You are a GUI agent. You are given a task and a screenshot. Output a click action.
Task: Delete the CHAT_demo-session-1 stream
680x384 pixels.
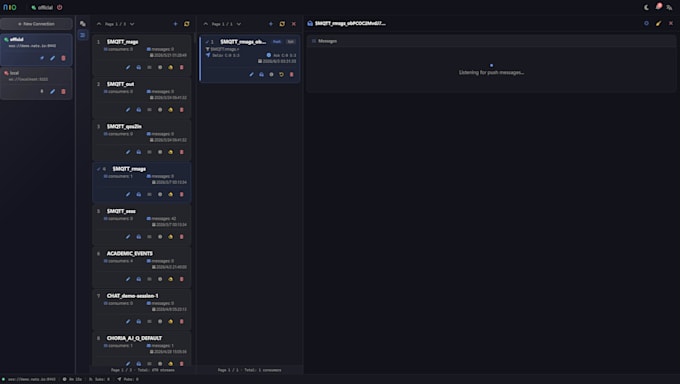click(x=182, y=322)
